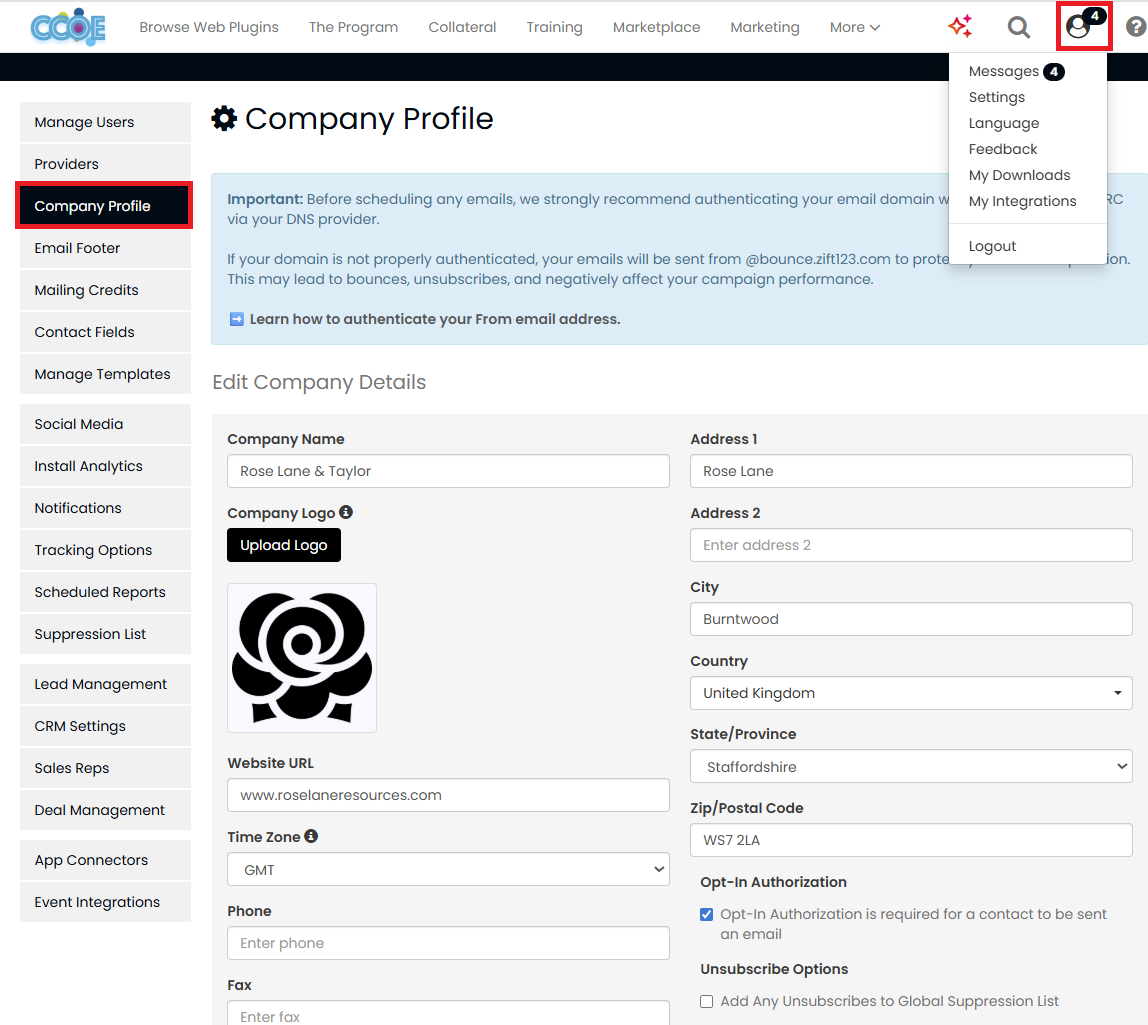Click the search magnifier icon
This screenshot has width=1148, height=1025.
[x=1018, y=27]
